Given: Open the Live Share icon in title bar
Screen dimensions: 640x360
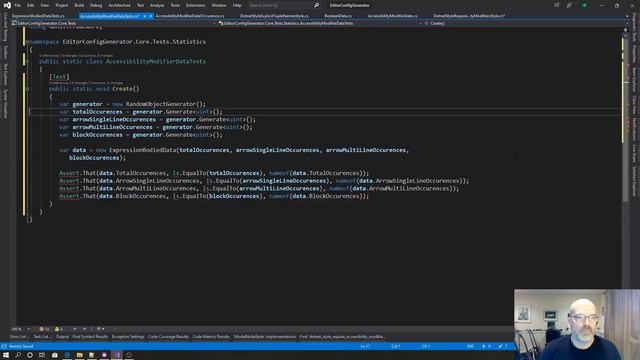Looking at the screenshot, I should pyautogui.click(x=556, y=5).
